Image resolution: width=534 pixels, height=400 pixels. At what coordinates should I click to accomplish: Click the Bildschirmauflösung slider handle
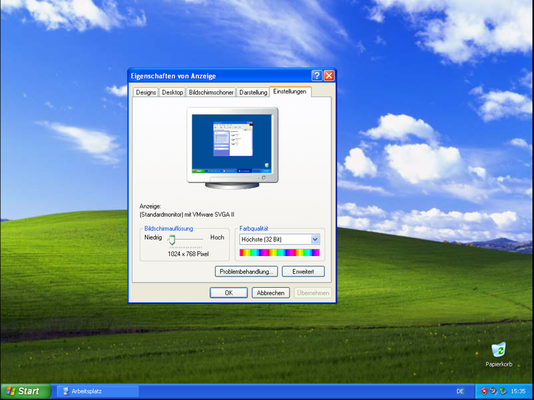[x=172, y=240]
